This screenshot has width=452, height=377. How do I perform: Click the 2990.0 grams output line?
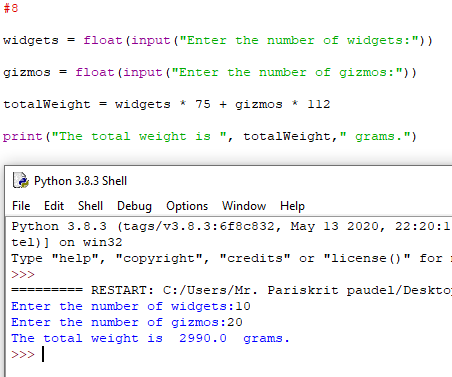tap(150, 338)
